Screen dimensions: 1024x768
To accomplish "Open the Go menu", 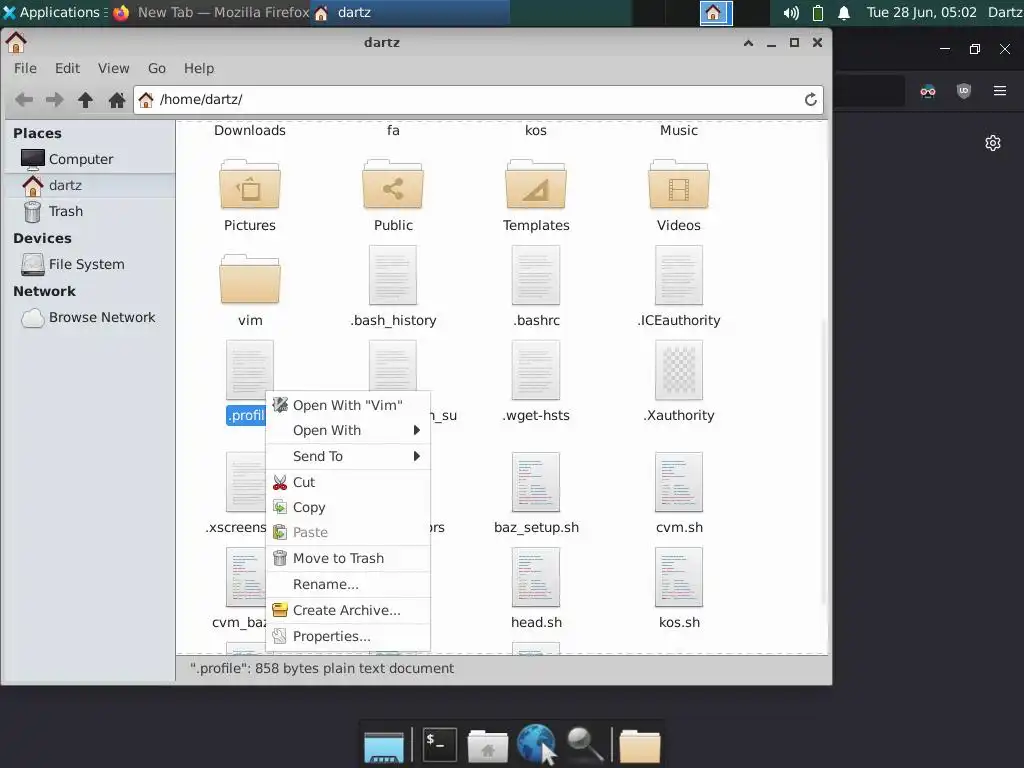I will tap(157, 69).
